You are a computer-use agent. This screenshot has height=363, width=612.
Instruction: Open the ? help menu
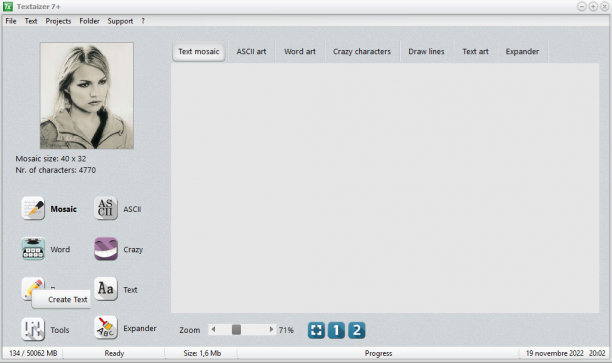tap(143, 21)
